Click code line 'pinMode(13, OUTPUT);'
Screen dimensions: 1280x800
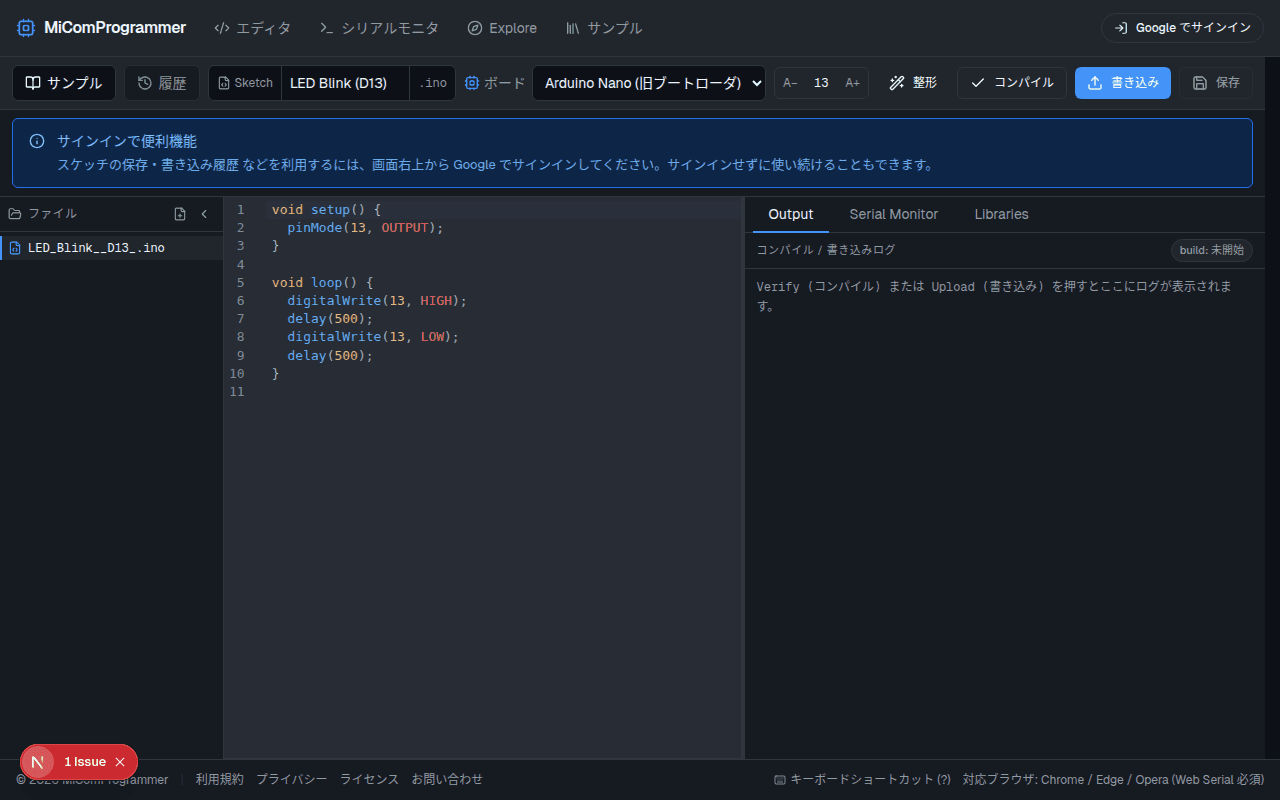coord(365,228)
